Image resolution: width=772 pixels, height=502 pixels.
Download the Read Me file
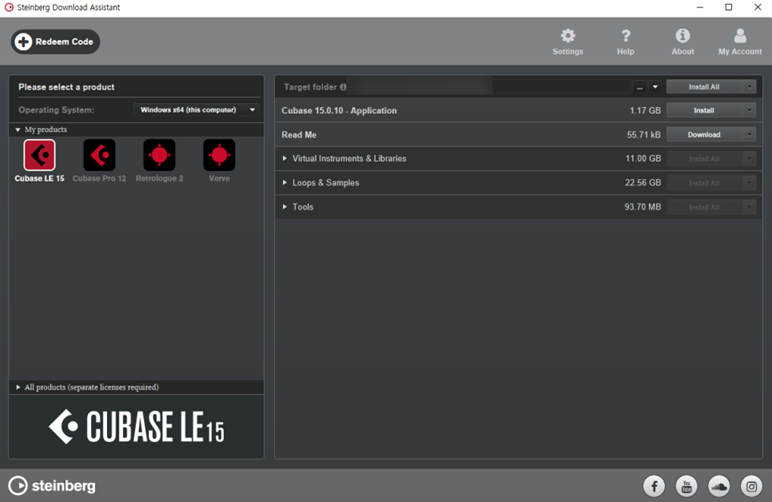703,135
